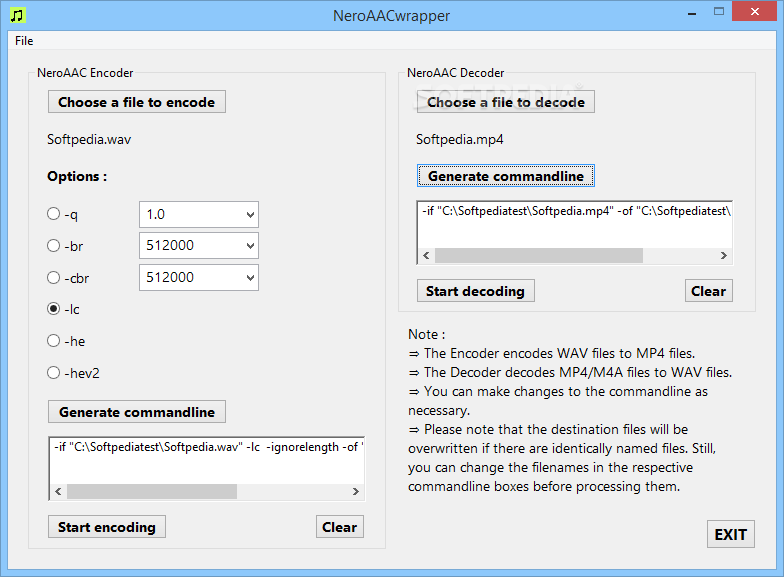This screenshot has width=784, height=577.
Task: Minimize the NeroAACwrapper window
Action: pos(692,12)
